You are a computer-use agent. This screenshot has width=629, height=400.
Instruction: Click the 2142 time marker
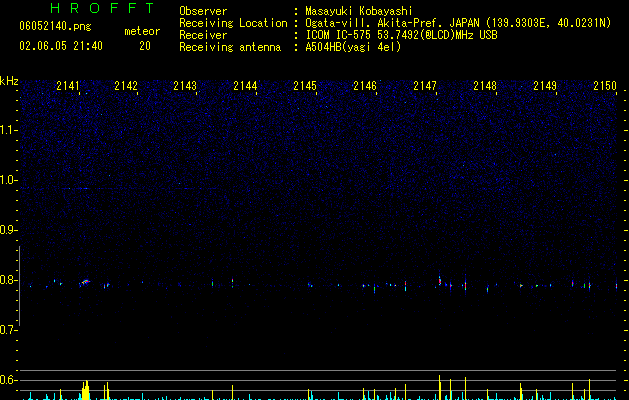coord(126,85)
